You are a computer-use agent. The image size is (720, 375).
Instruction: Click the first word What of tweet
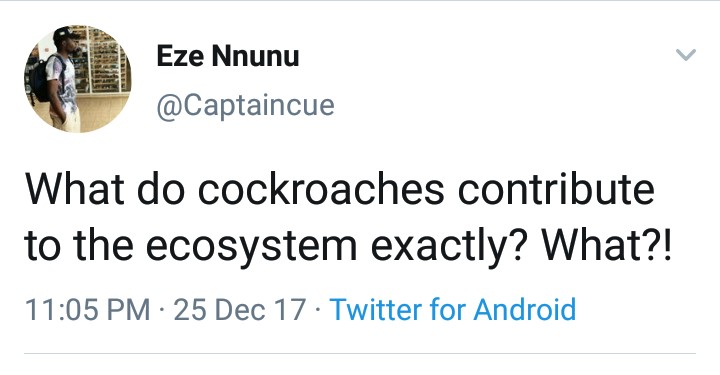tap(74, 189)
